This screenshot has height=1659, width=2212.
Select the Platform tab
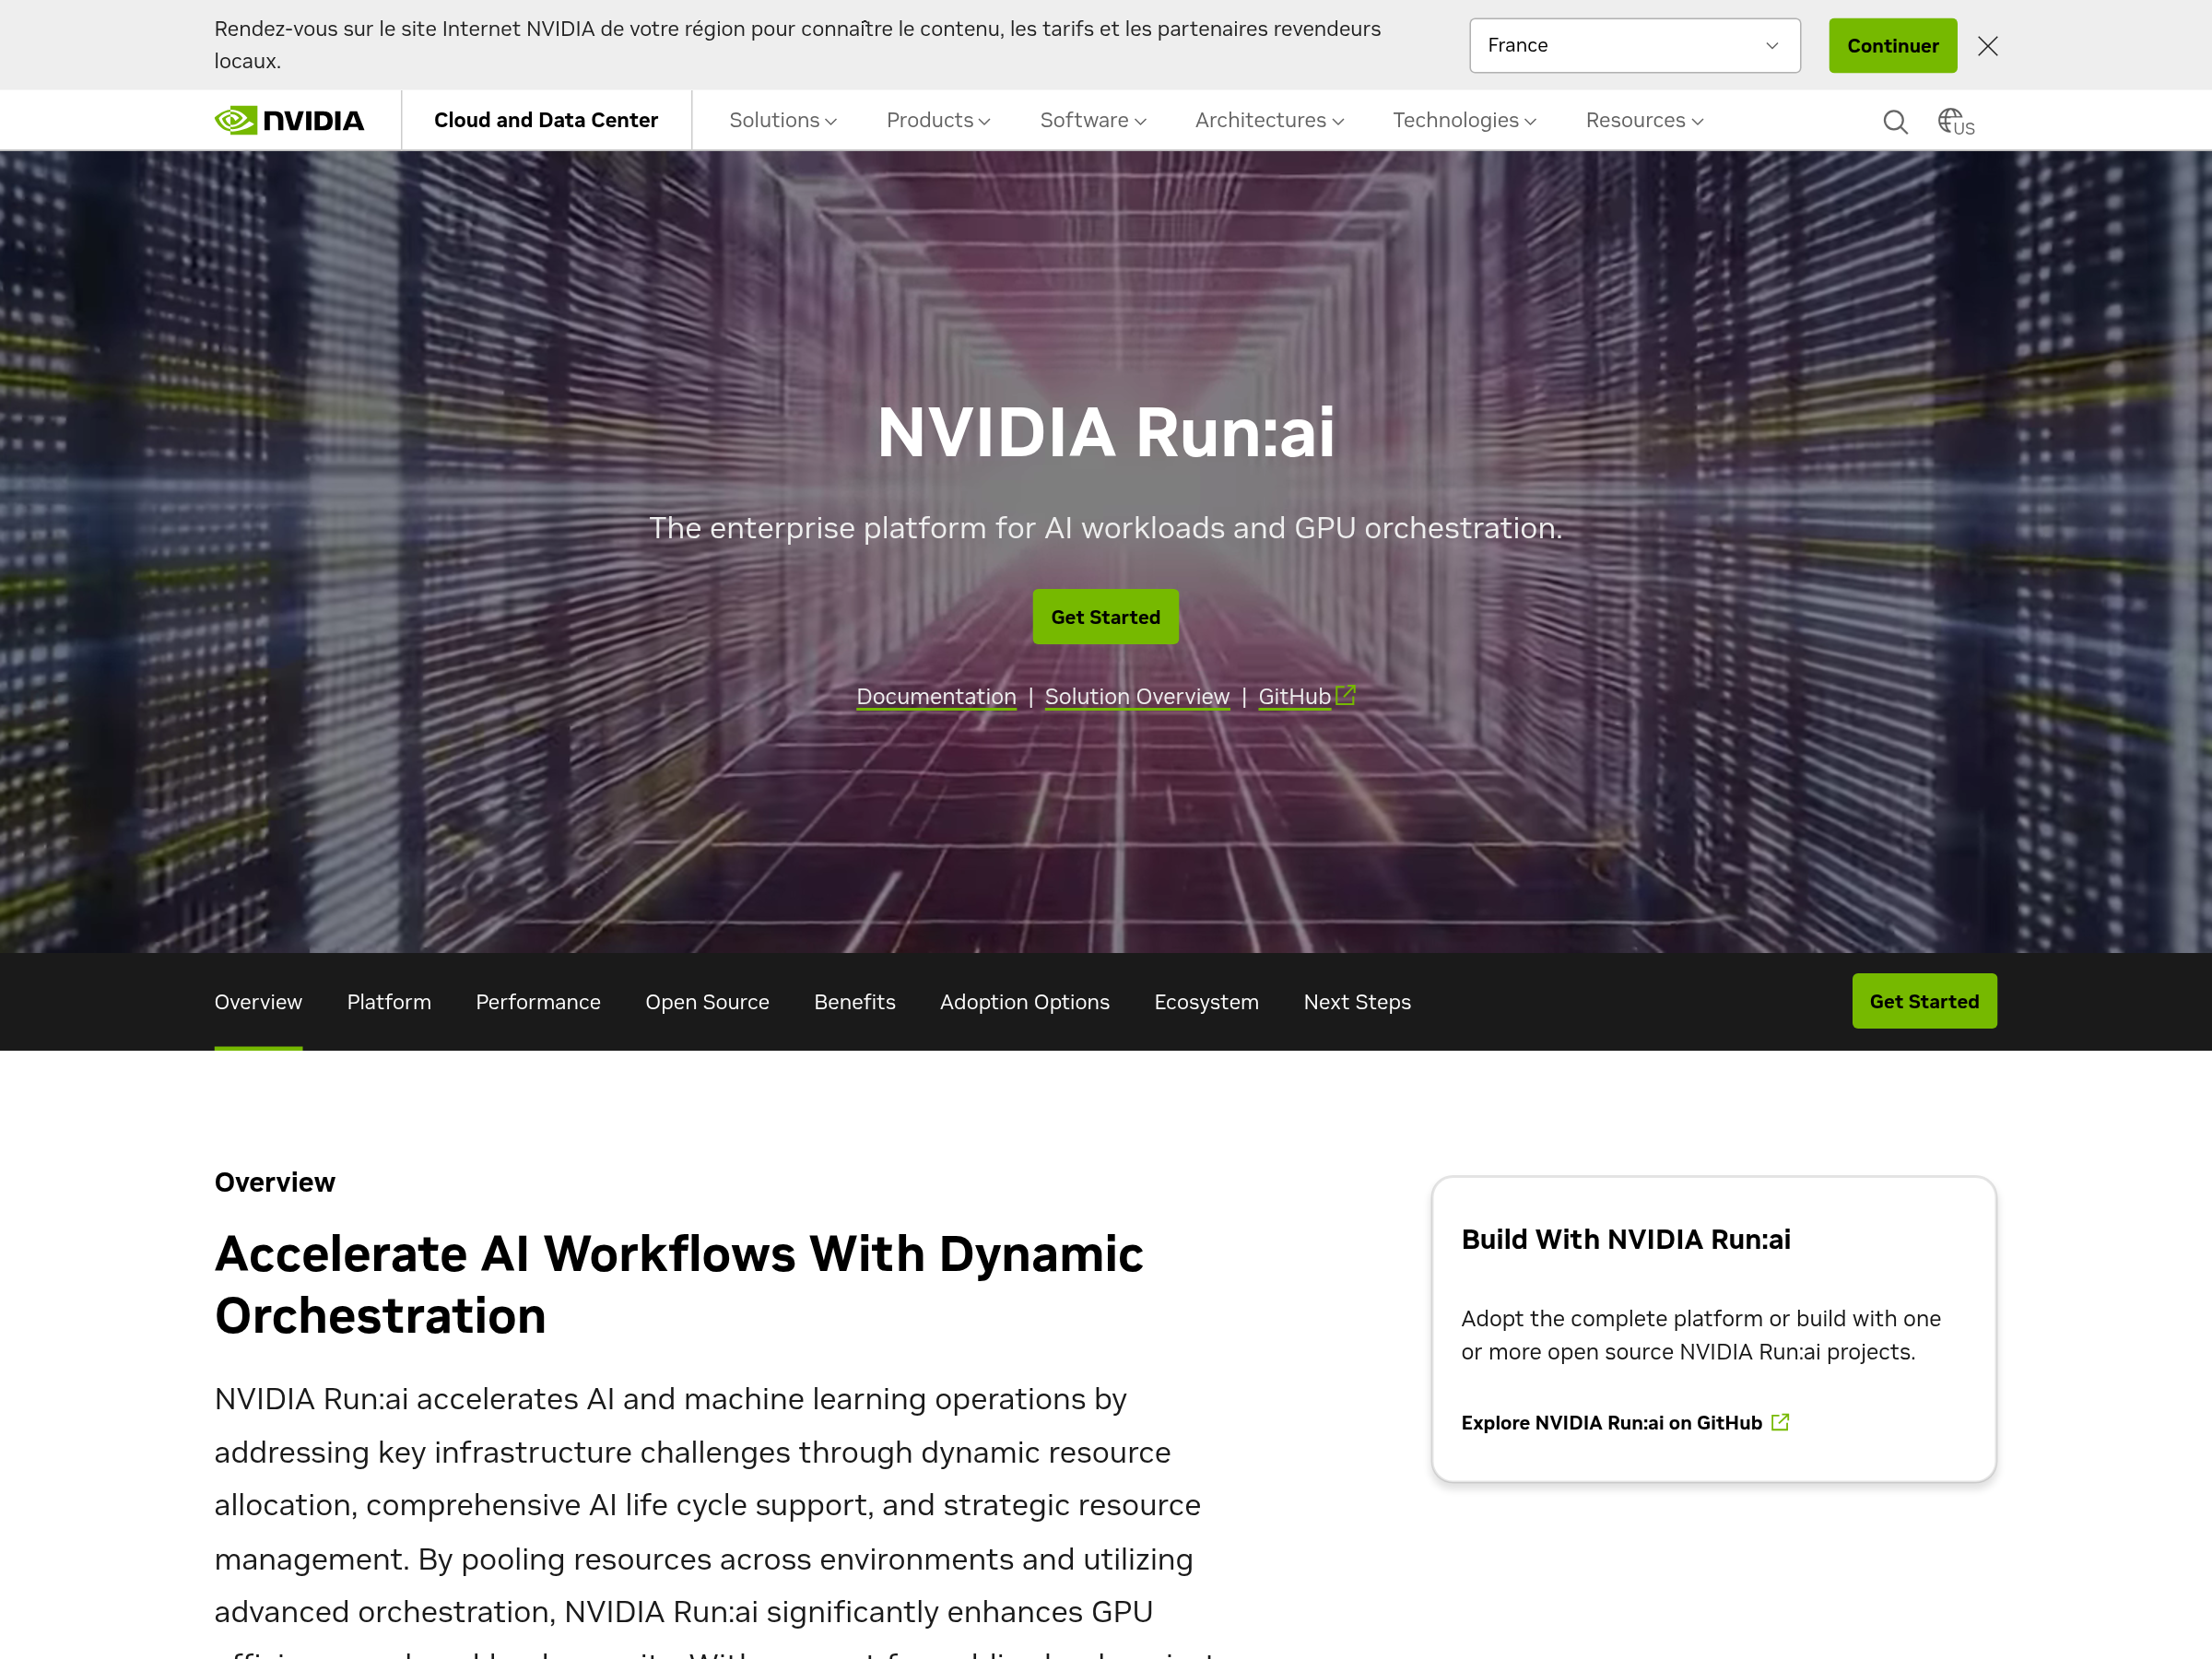pyautogui.click(x=388, y=1001)
